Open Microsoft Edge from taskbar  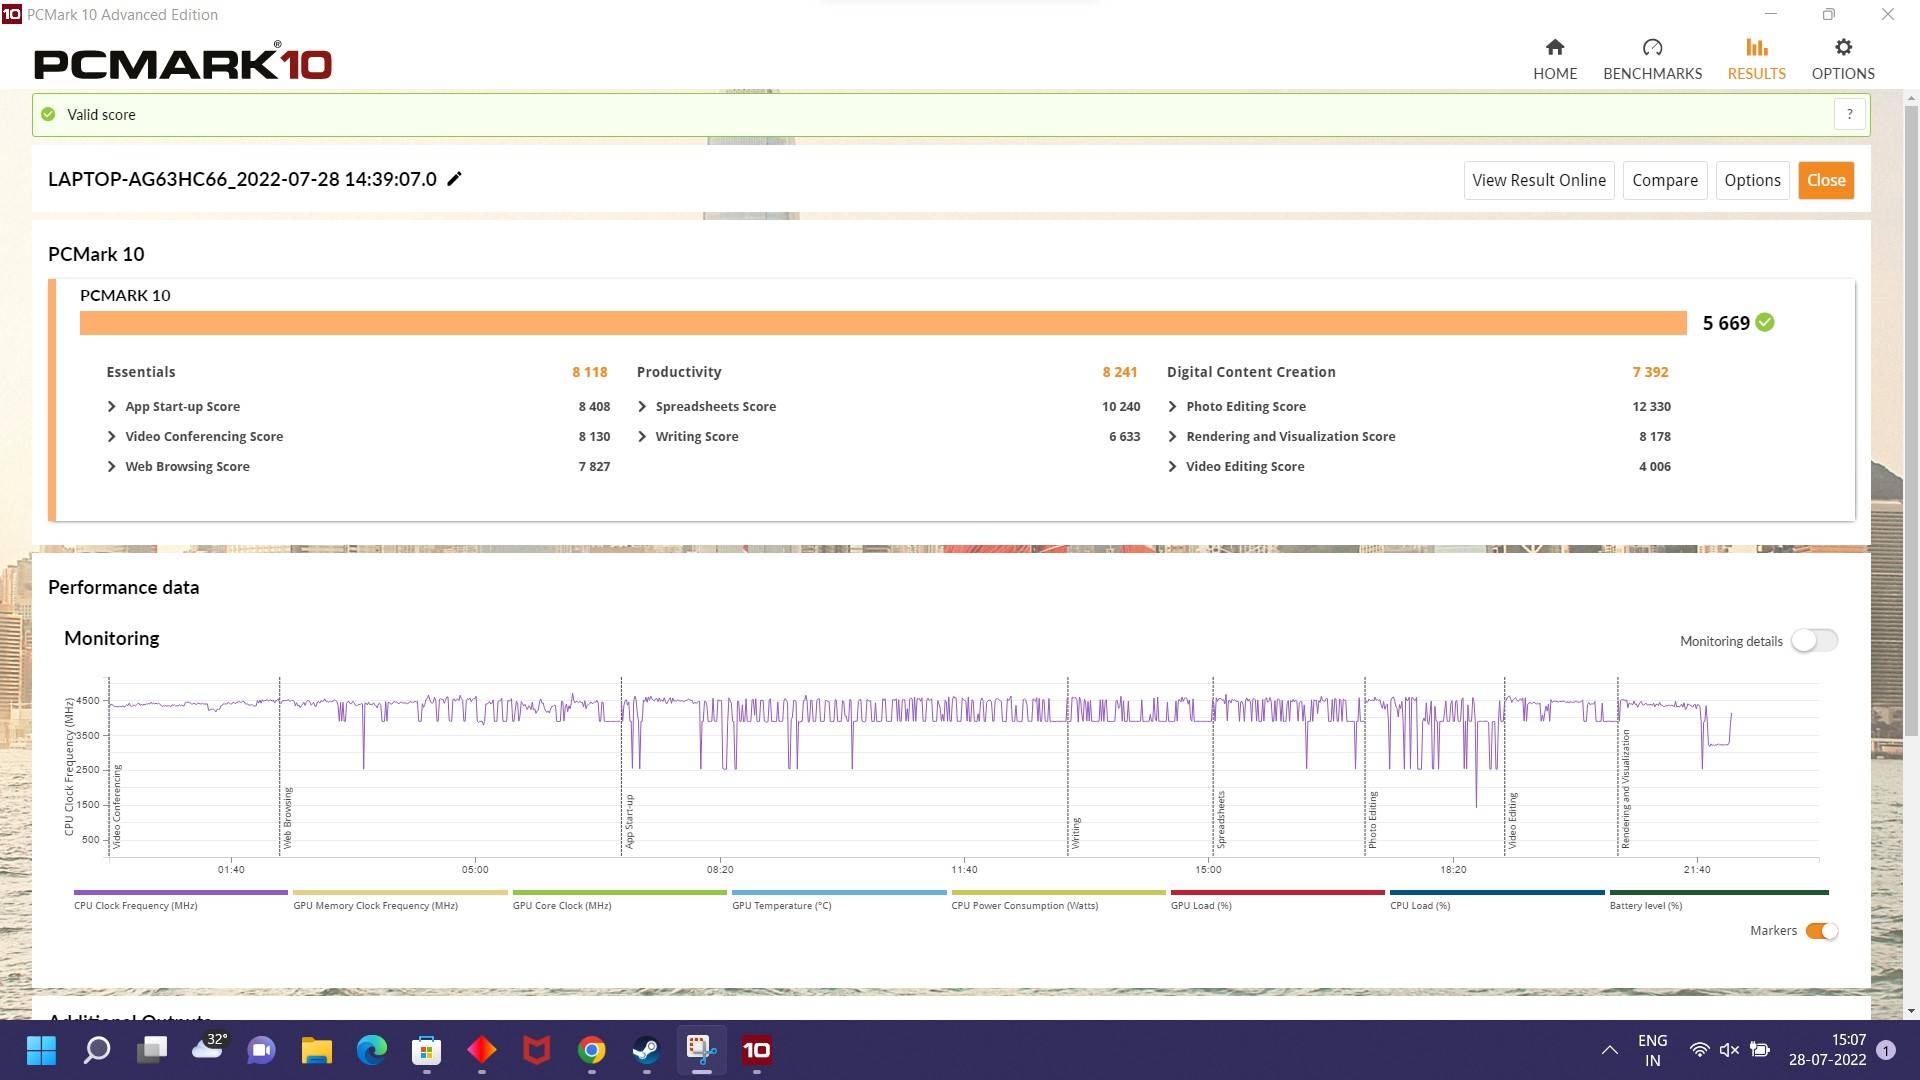tap(372, 1050)
